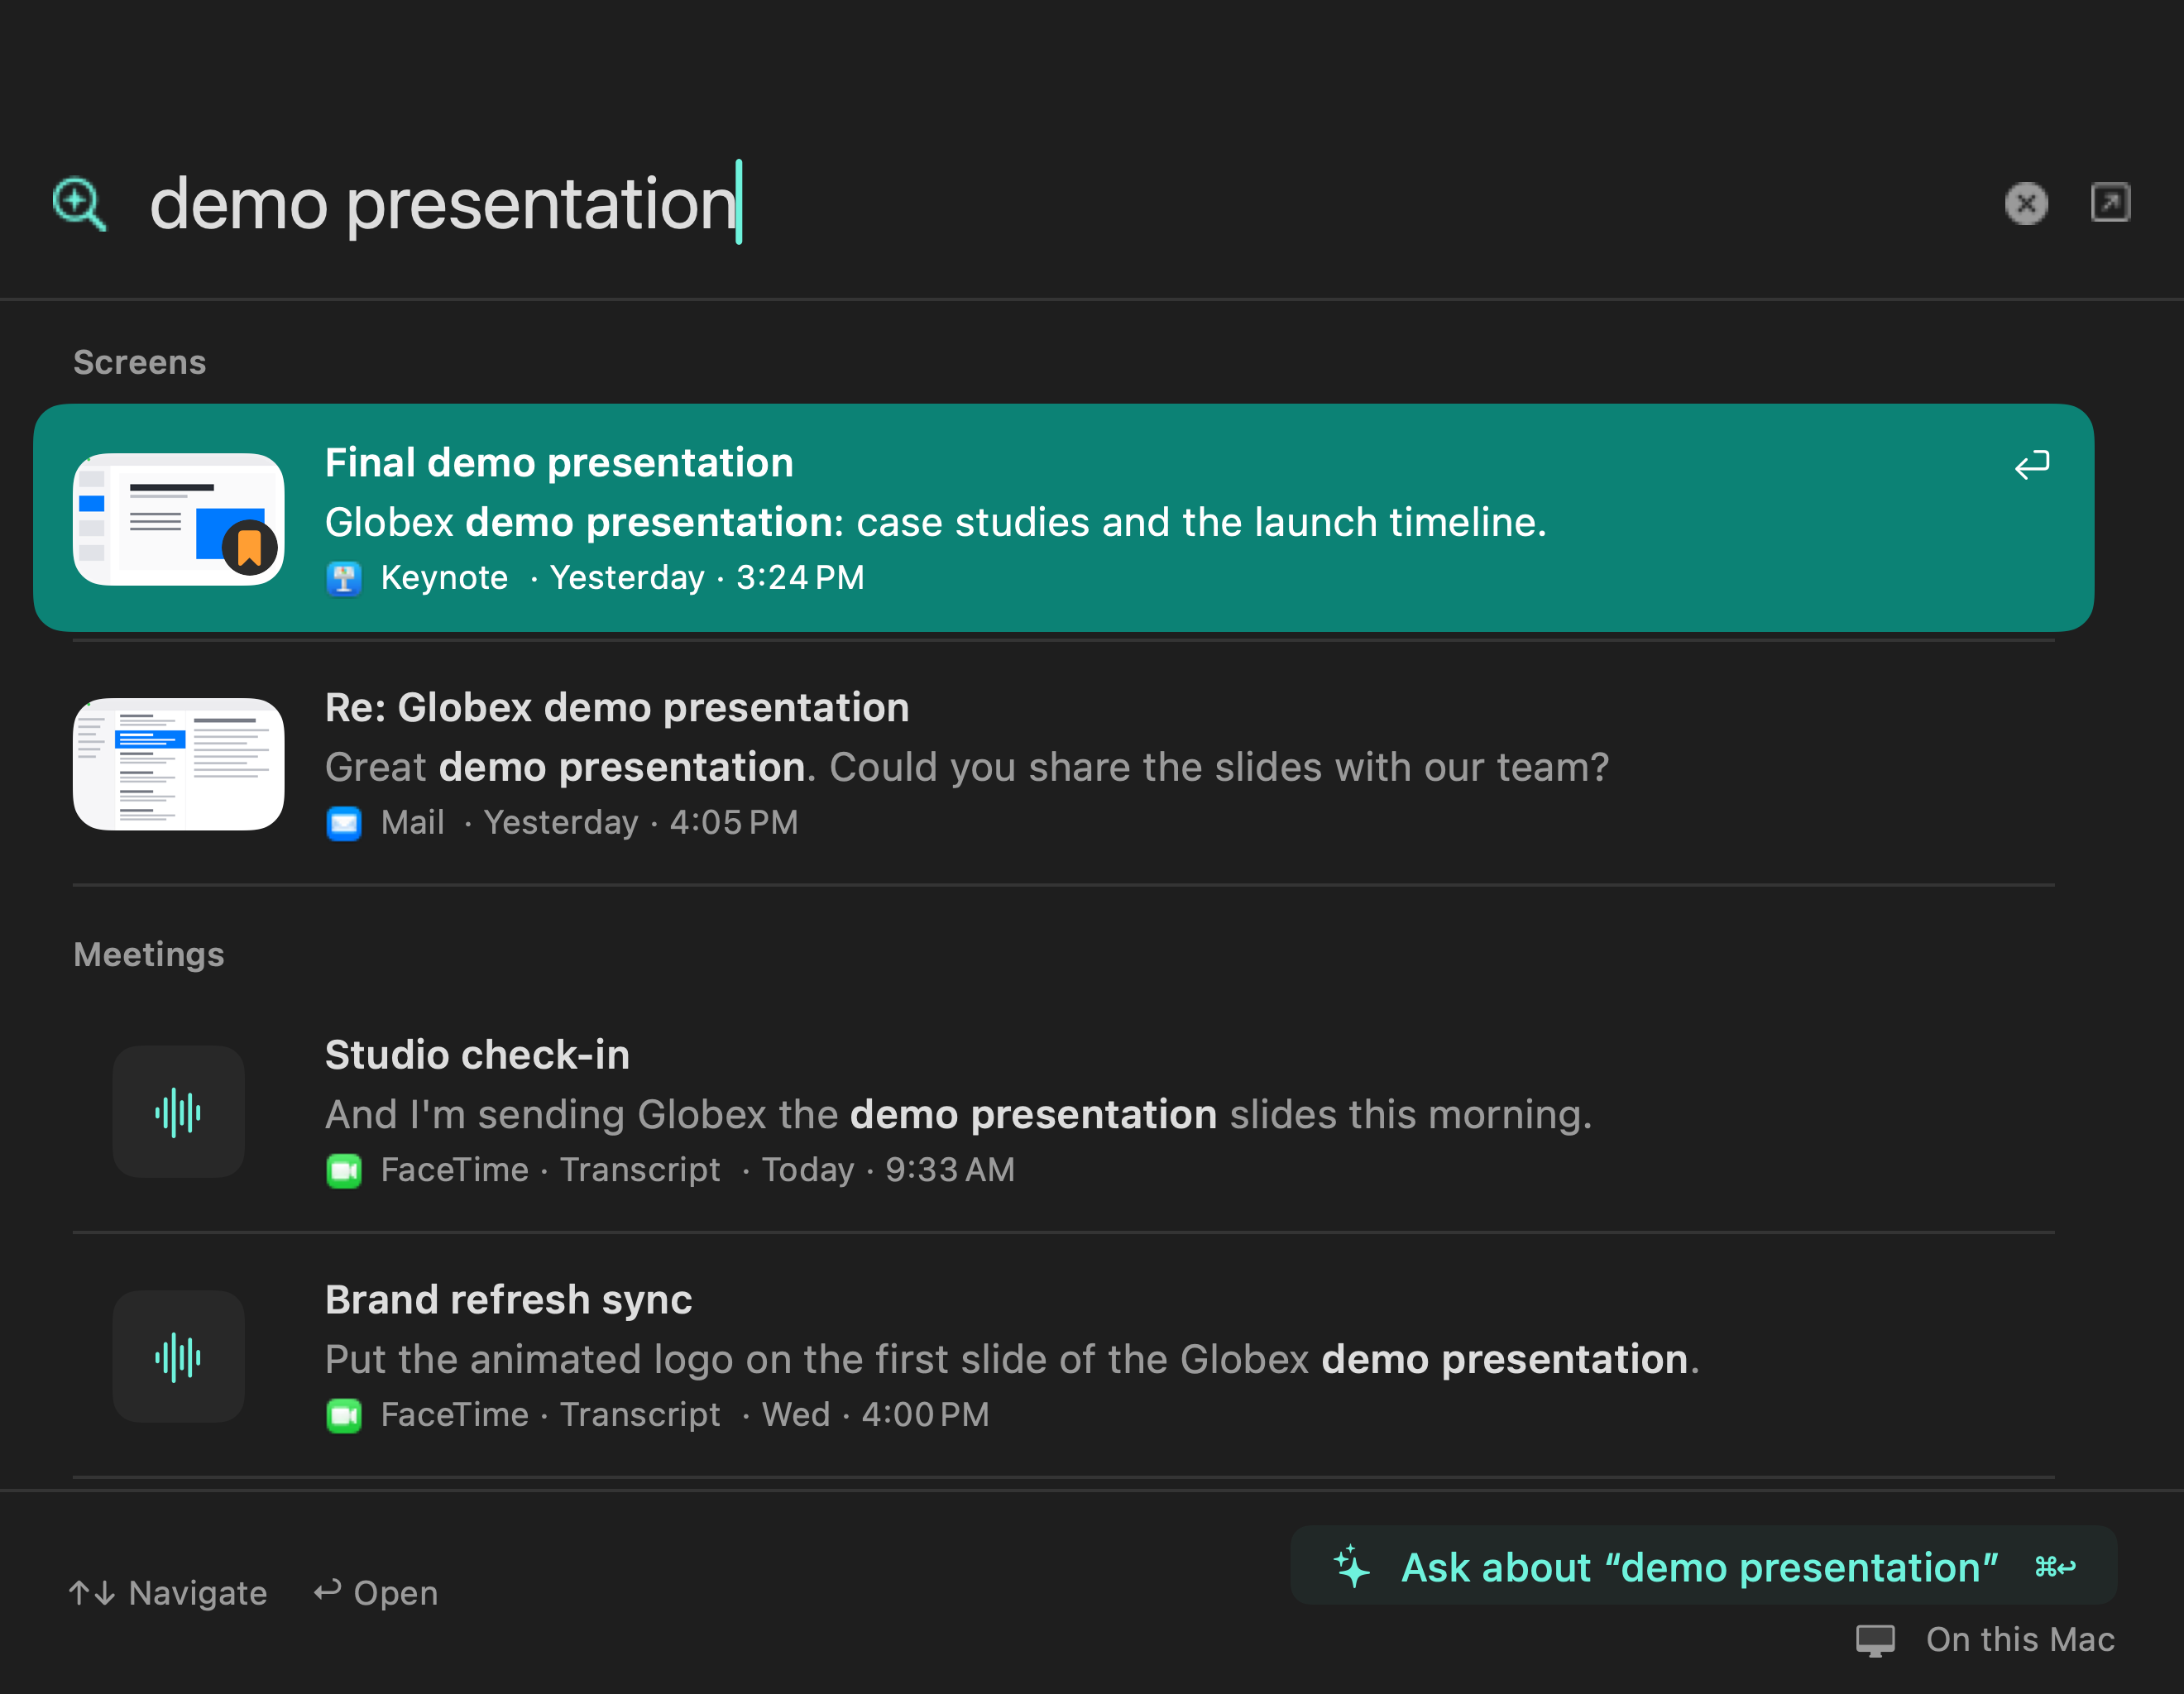Clear the search query with X button
Image resolution: width=2184 pixels, height=1694 pixels.
(2026, 204)
